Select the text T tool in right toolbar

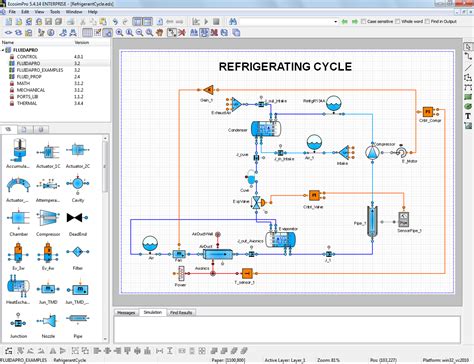click(468, 116)
